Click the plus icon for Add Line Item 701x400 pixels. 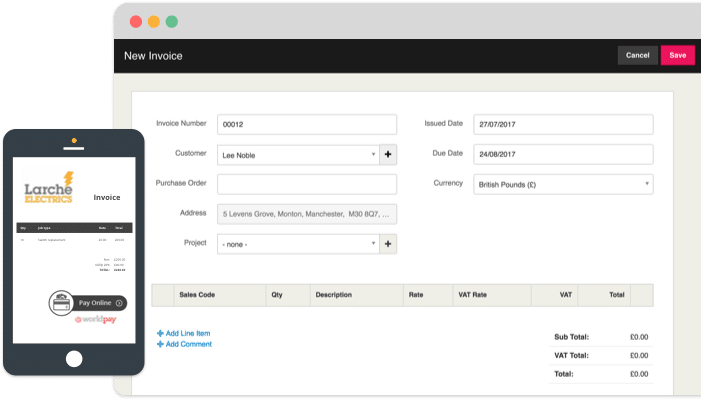[160, 333]
